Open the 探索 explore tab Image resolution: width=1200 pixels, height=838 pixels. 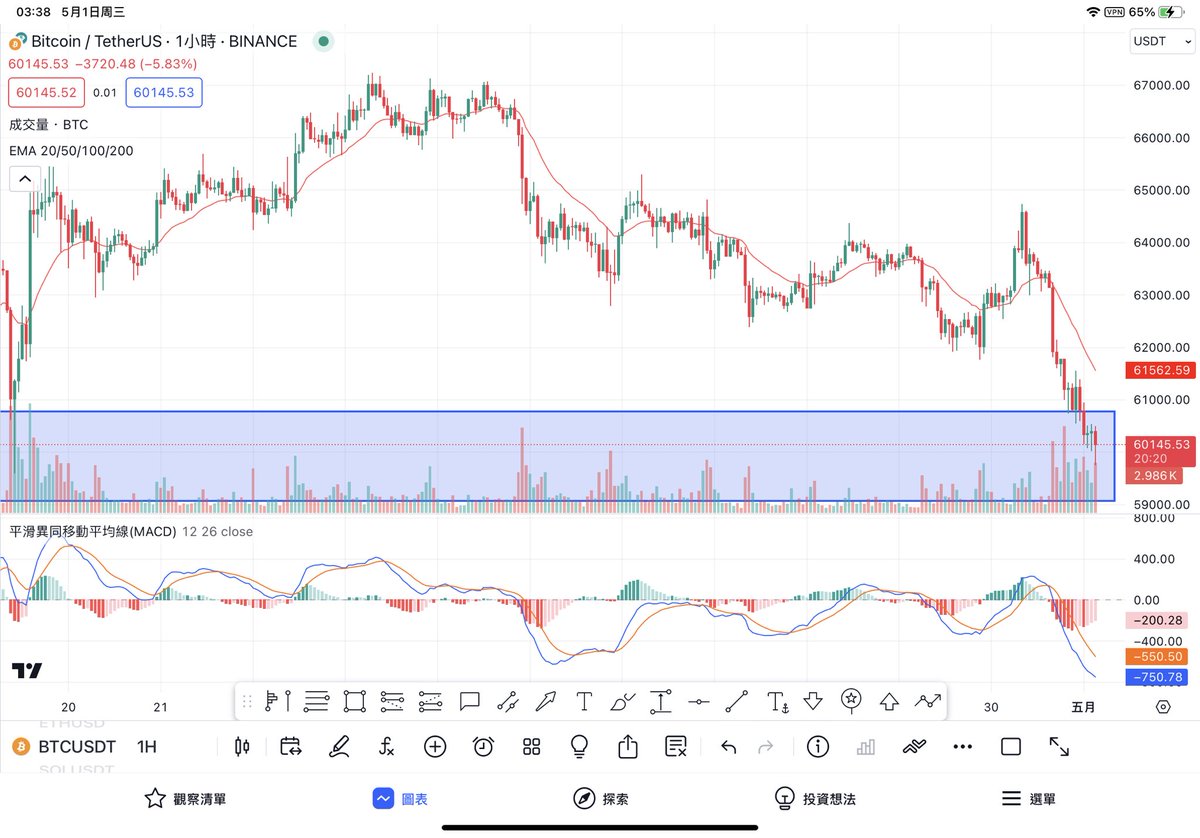pos(600,799)
